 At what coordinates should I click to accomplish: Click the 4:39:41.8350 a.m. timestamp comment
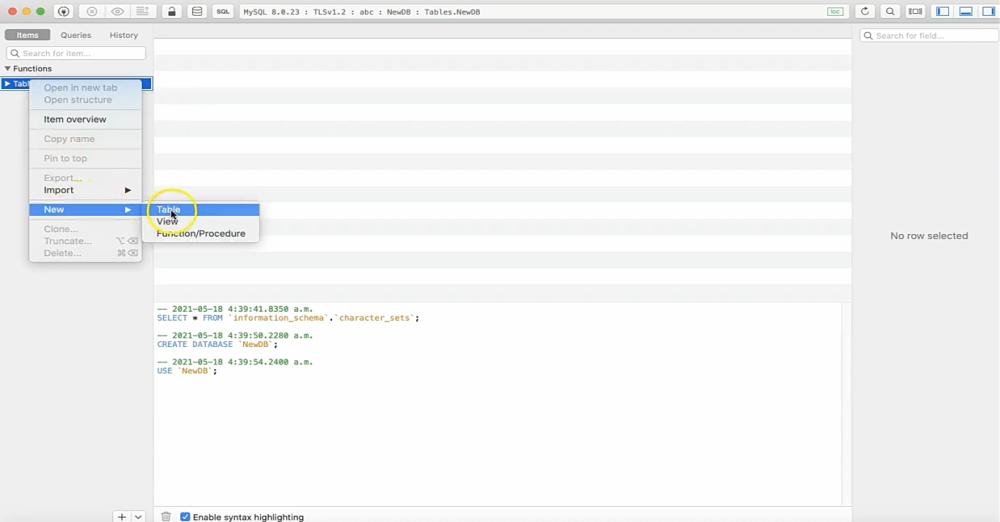235,309
